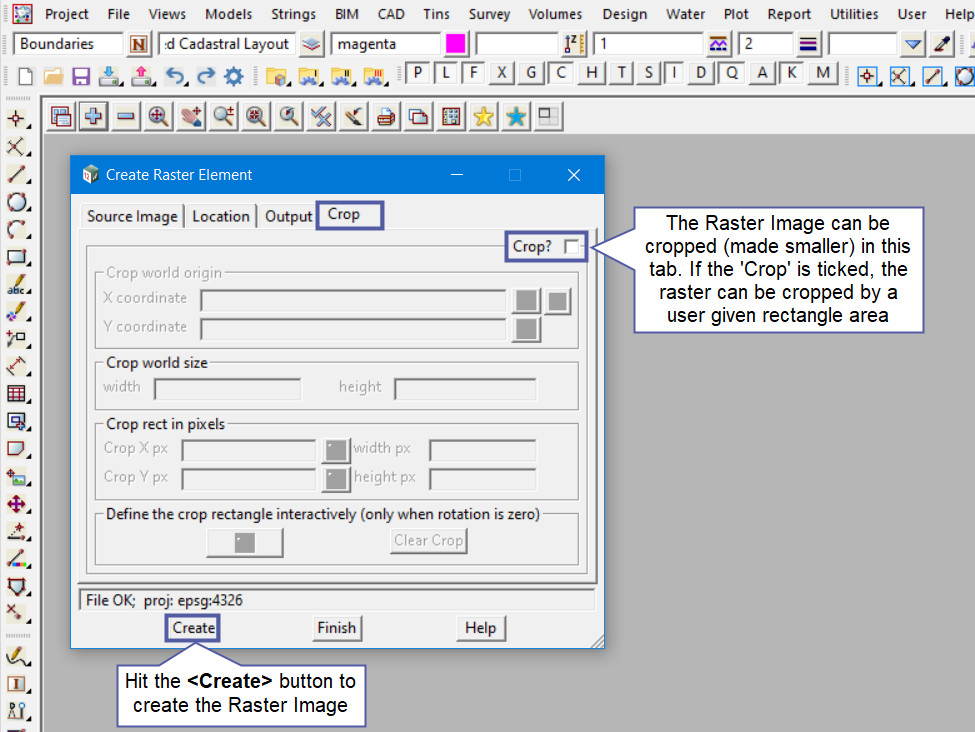Open the model picker icon beside Boundaries field

[138, 44]
